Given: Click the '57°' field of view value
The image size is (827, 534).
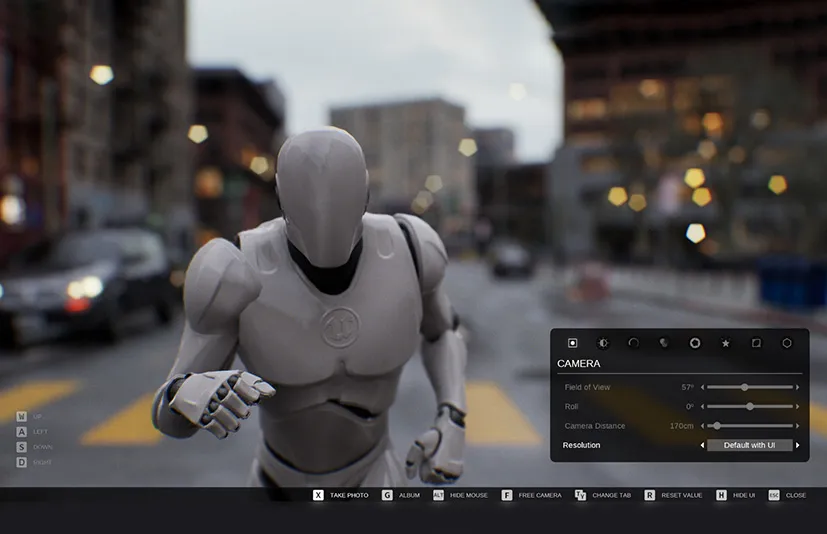Looking at the screenshot, I should [x=687, y=387].
